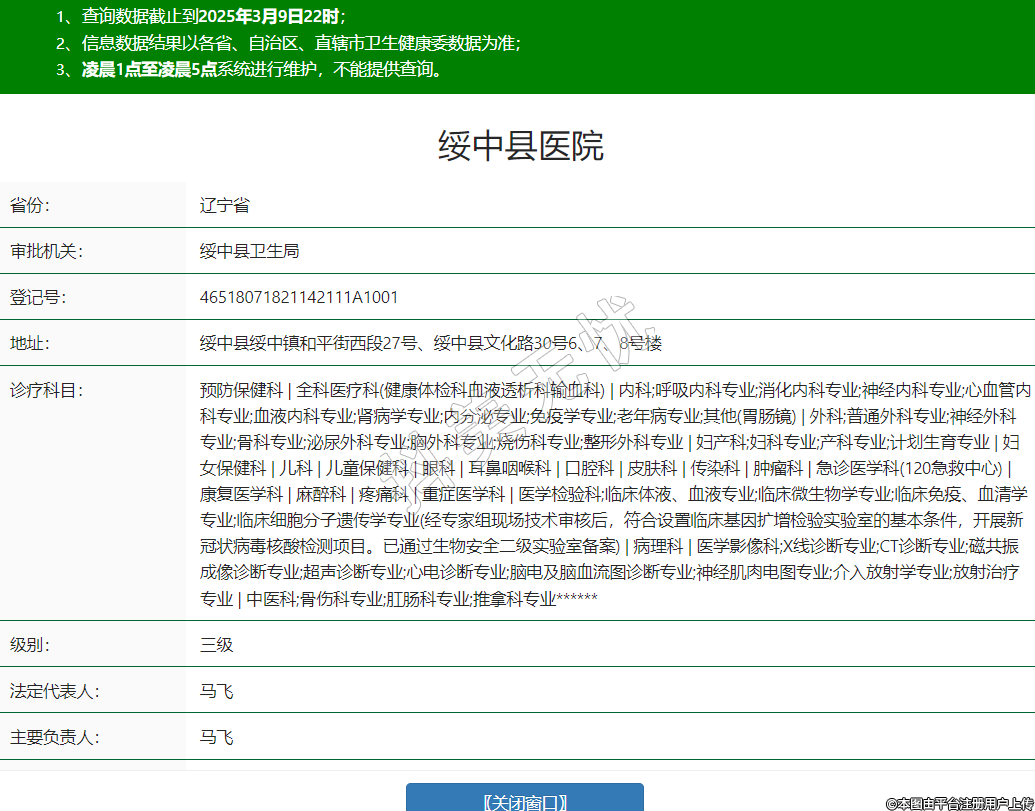This screenshot has height=811, width=1035.
Task: Select the 诊疗科目 field label
Action: point(46,390)
